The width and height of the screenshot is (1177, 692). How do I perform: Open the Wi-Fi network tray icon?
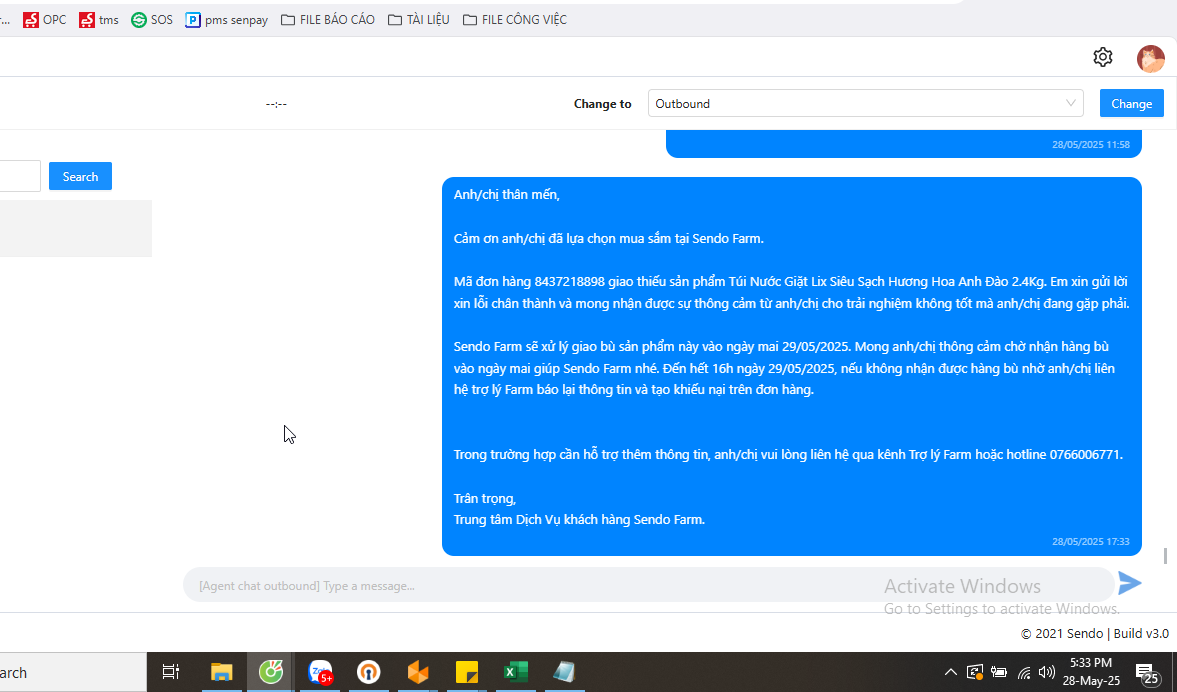tap(1024, 672)
